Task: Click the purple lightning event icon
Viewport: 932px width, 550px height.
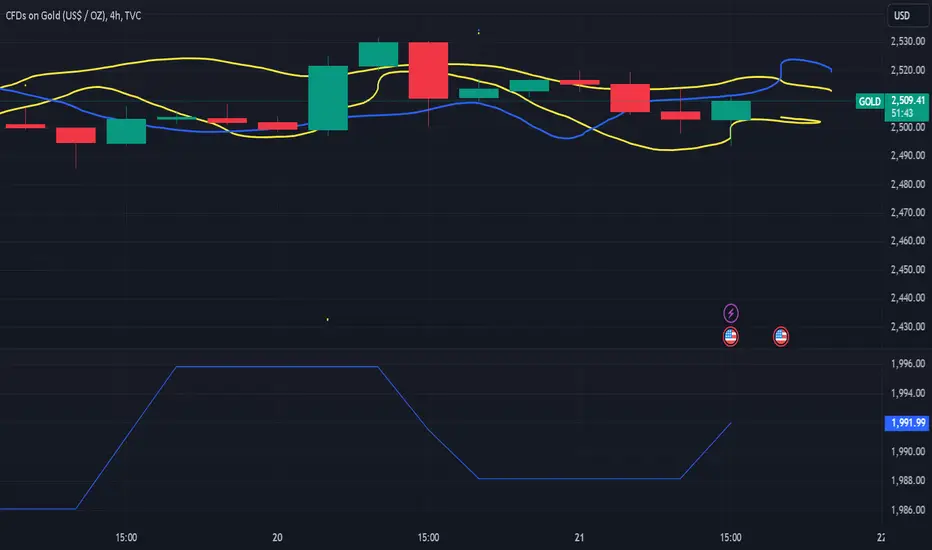Action: coord(731,313)
